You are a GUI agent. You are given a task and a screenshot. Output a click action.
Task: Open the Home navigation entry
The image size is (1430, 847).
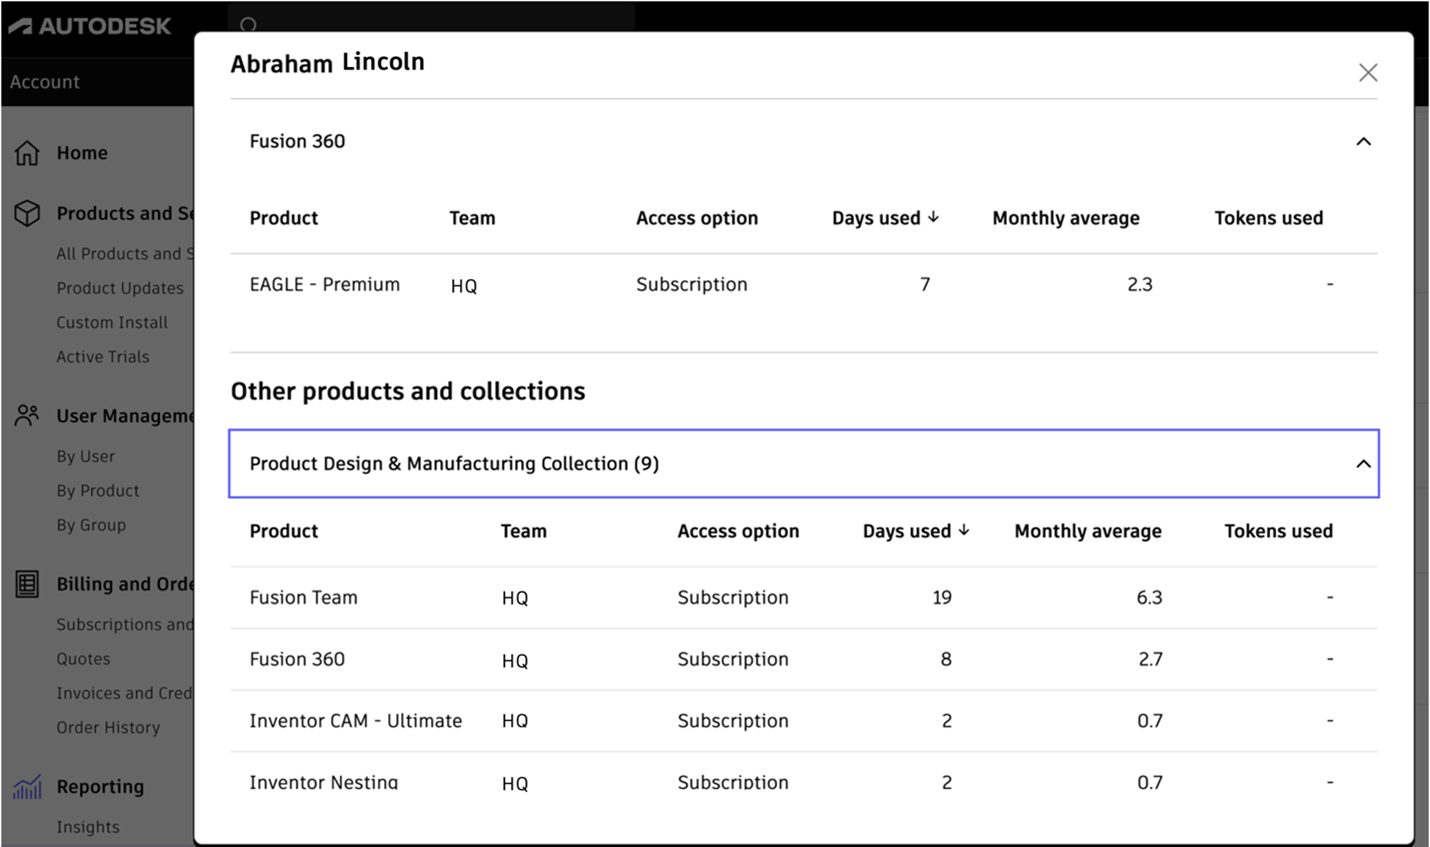82,152
